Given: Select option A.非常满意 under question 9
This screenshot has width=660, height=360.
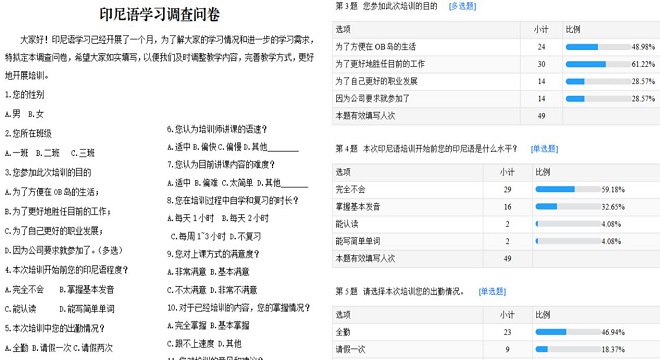Looking at the screenshot, I should coord(186,272).
